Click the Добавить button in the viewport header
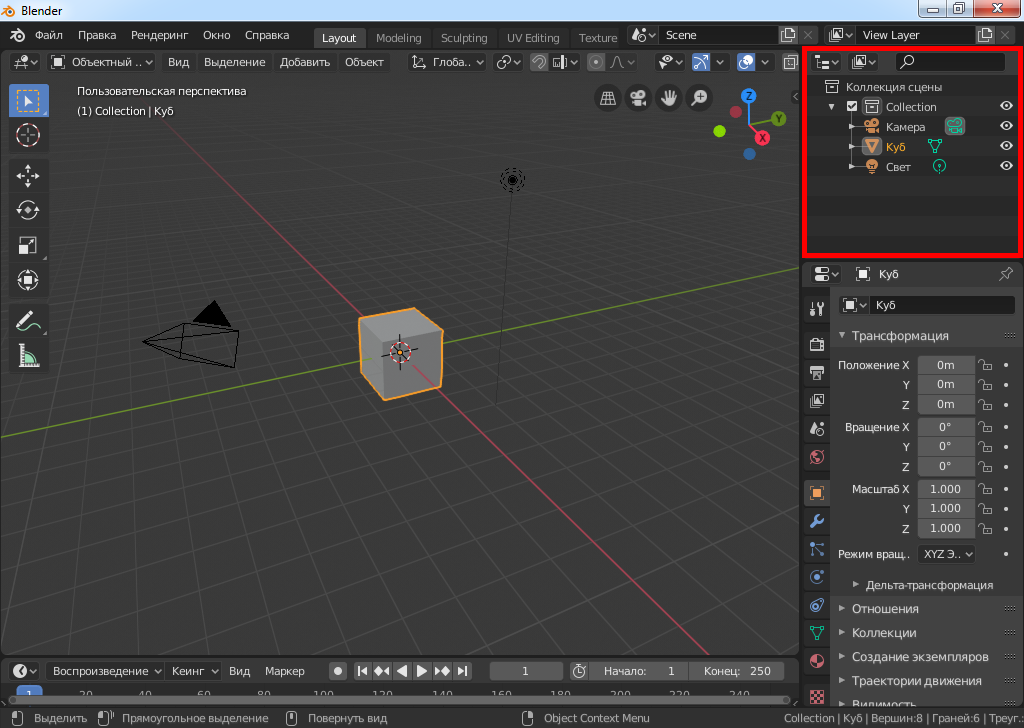The width and height of the screenshot is (1024, 728). (x=305, y=62)
